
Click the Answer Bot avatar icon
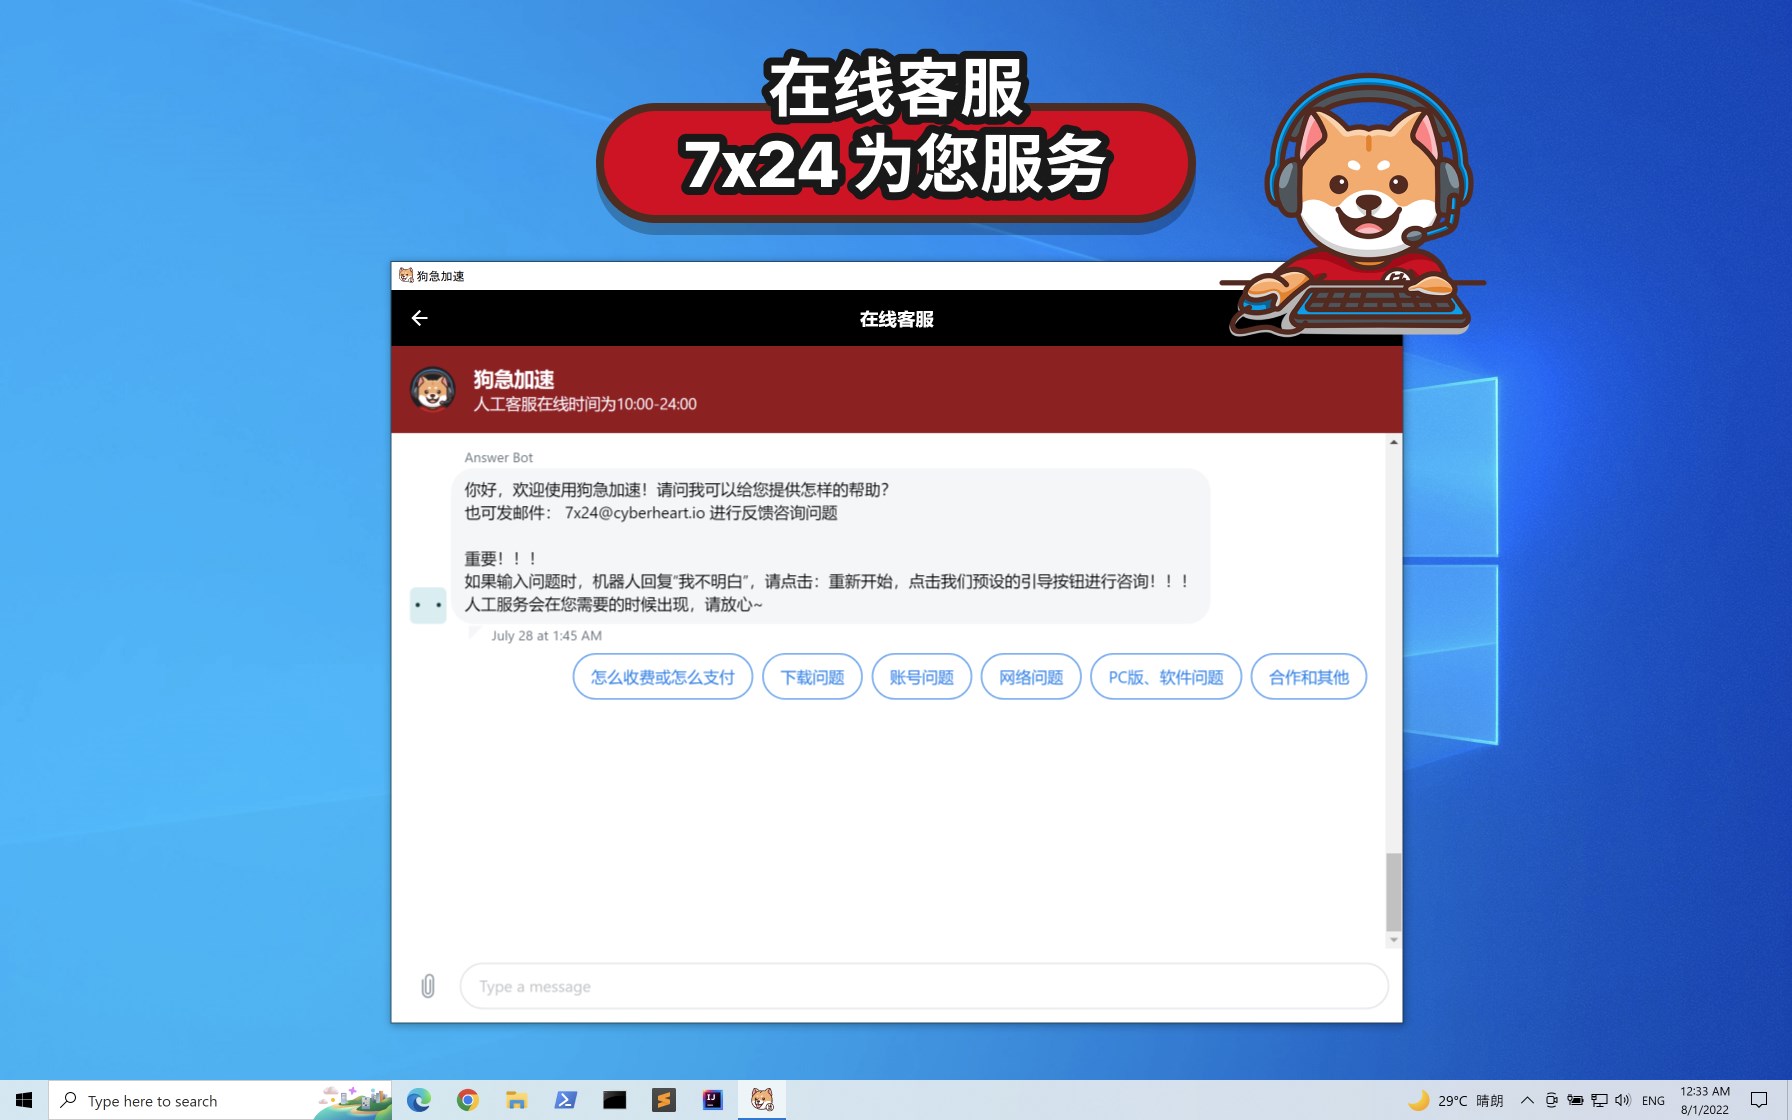point(428,605)
